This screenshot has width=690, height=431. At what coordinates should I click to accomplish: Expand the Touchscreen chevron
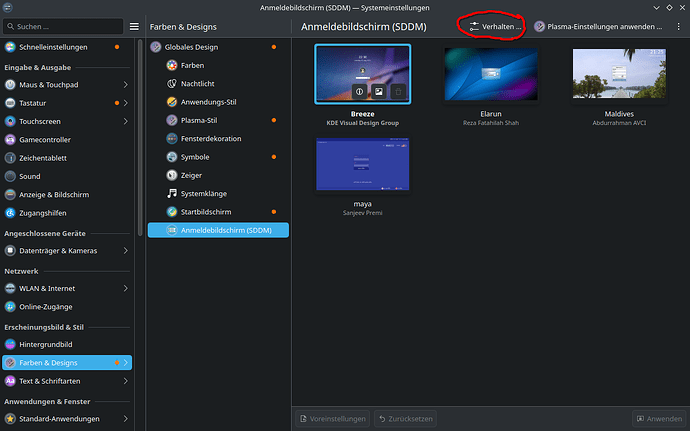coord(125,121)
